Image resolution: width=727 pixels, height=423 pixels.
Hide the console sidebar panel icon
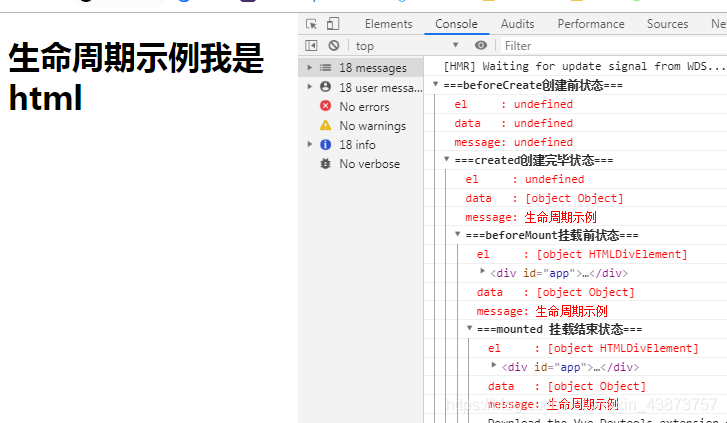[x=311, y=45]
